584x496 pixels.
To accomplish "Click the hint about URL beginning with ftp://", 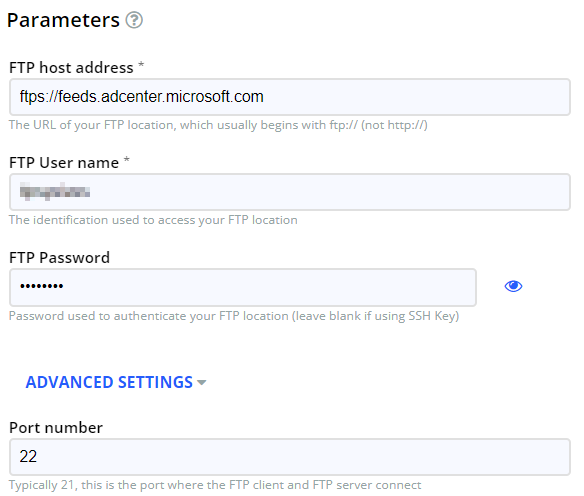I will click(x=218, y=125).
